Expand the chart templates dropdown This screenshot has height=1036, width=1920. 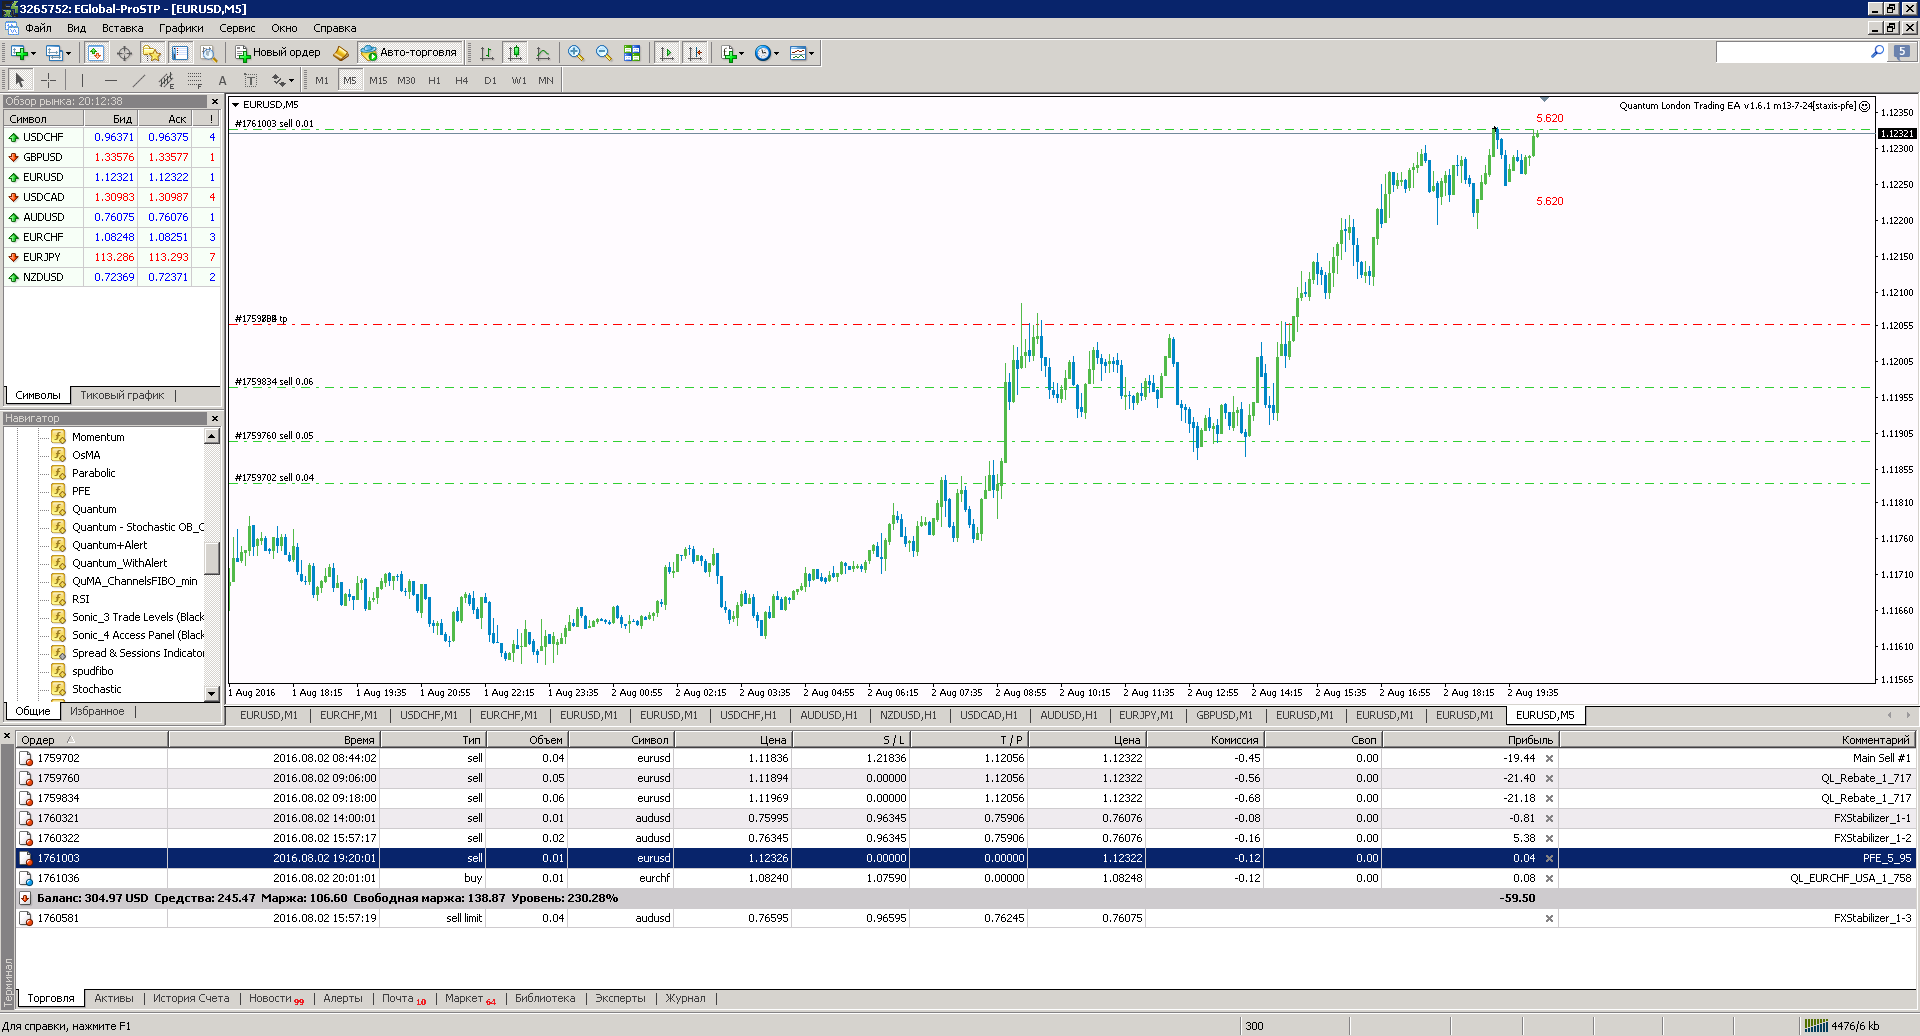801,53
